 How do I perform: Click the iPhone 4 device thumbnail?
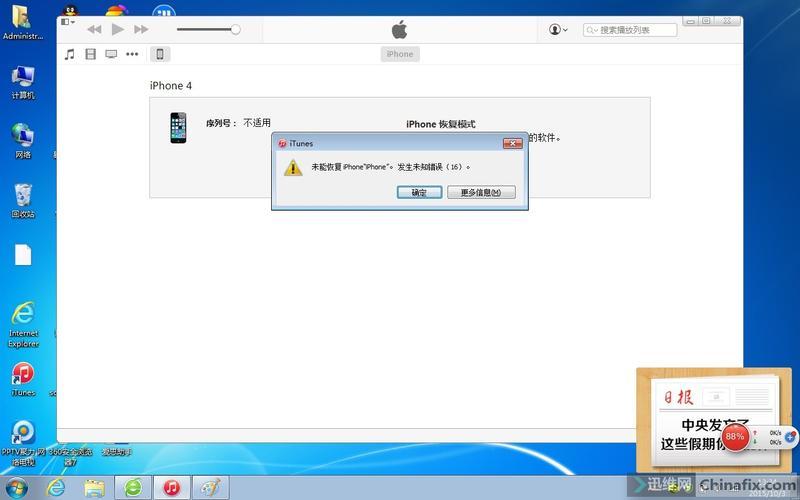pos(178,128)
